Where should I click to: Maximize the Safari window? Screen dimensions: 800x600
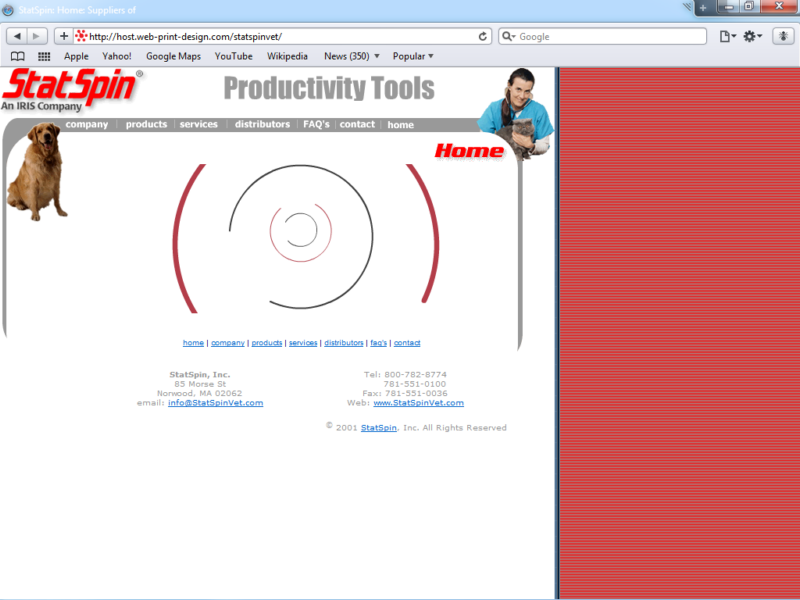pyautogui.click(x=749, y=7)
